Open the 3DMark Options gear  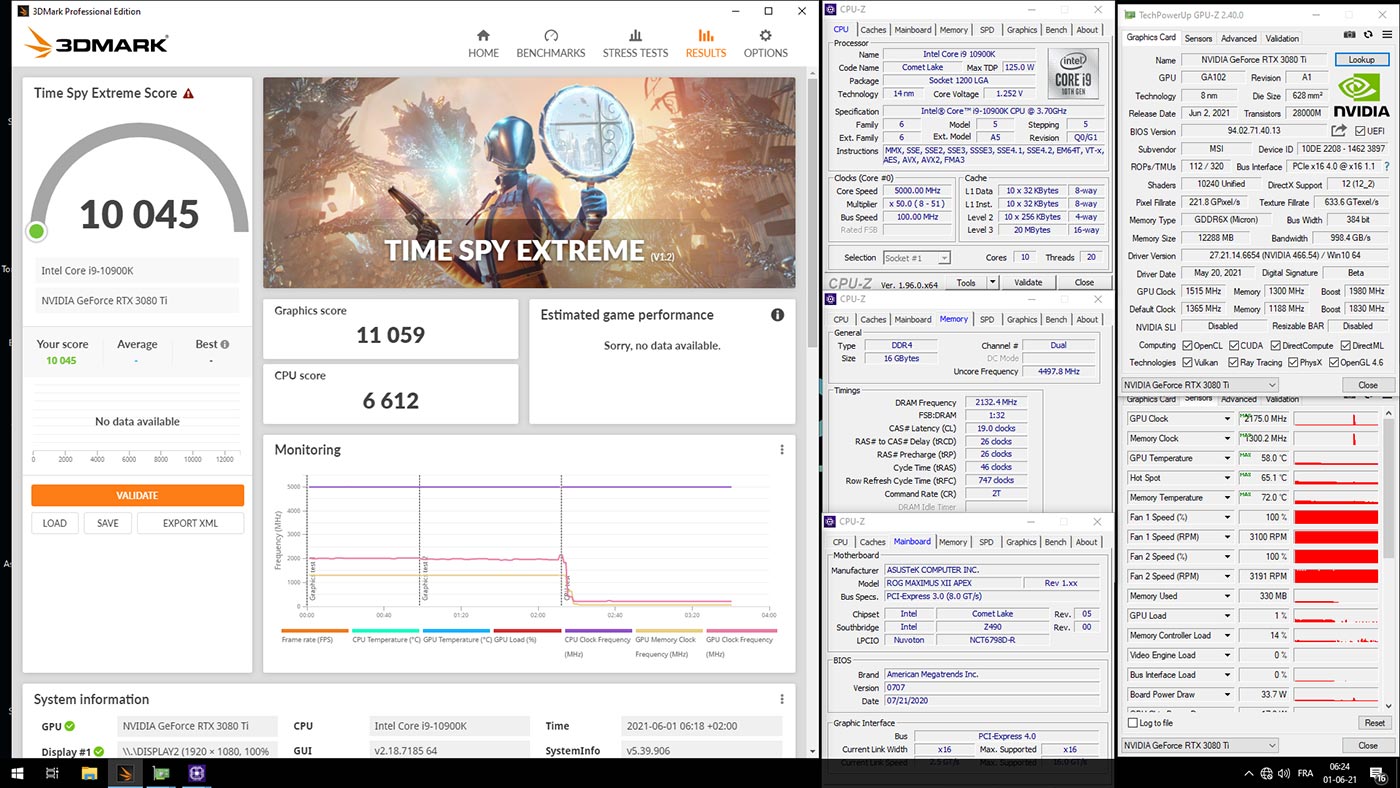[765, 43]
